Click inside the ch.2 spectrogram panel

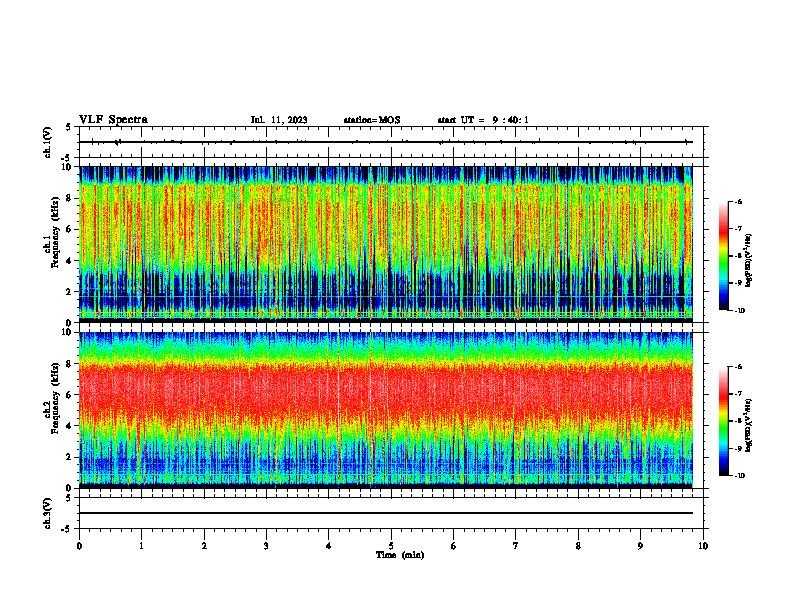tap(386, 410)
